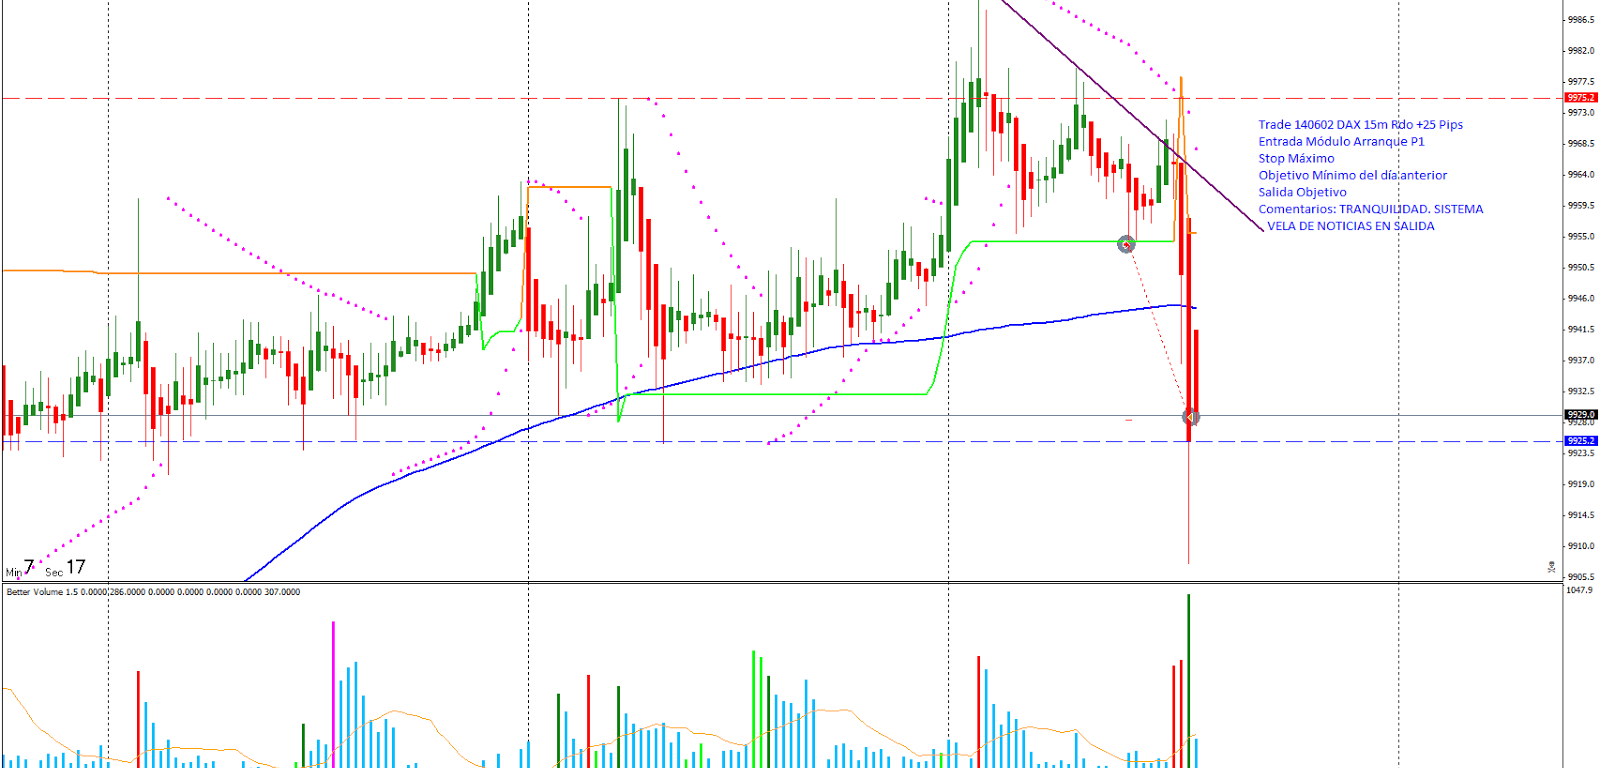The image size is (1600, 768).
Task: Click the trade entry arrow marker
Action: (x=1126, y=244)
